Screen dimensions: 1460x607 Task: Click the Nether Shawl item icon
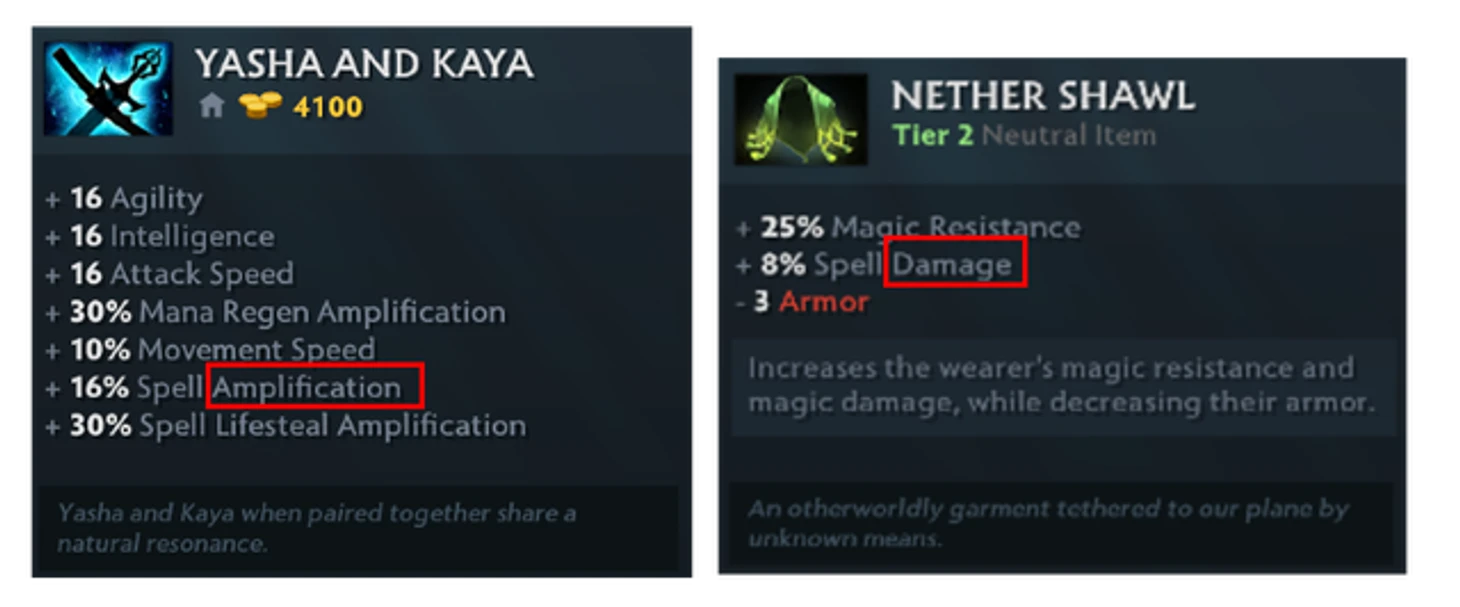click(801, 119)
